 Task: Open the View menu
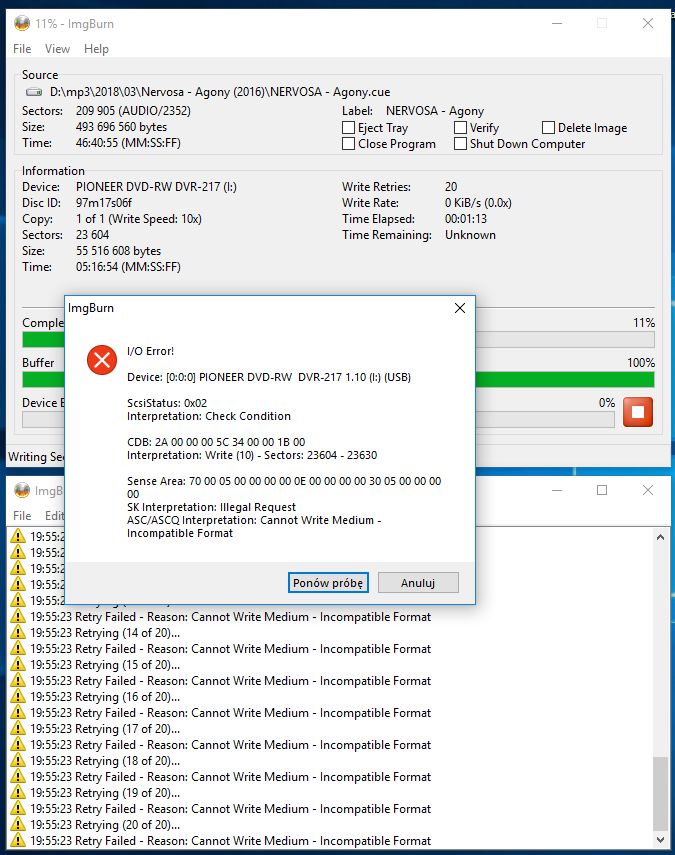pyautogui.click(x=57, y=49)
